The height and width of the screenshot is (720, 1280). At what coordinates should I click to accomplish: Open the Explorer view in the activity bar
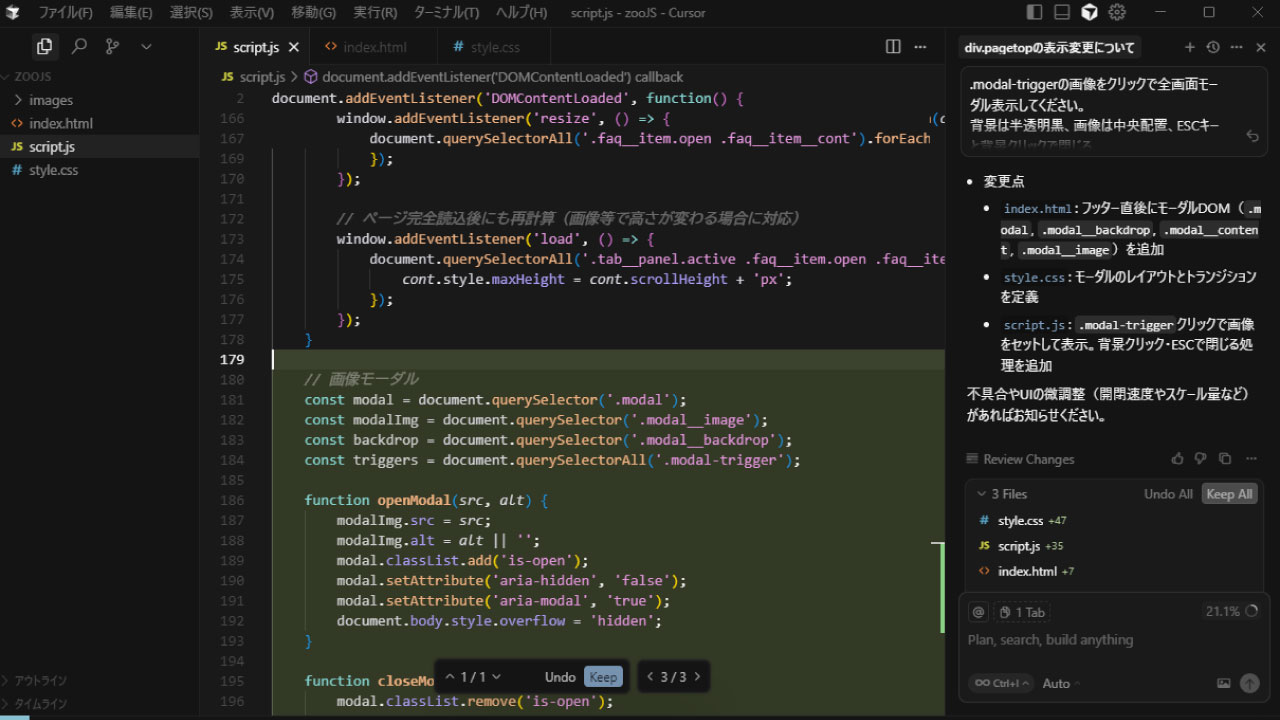click(x=44, y=46)
